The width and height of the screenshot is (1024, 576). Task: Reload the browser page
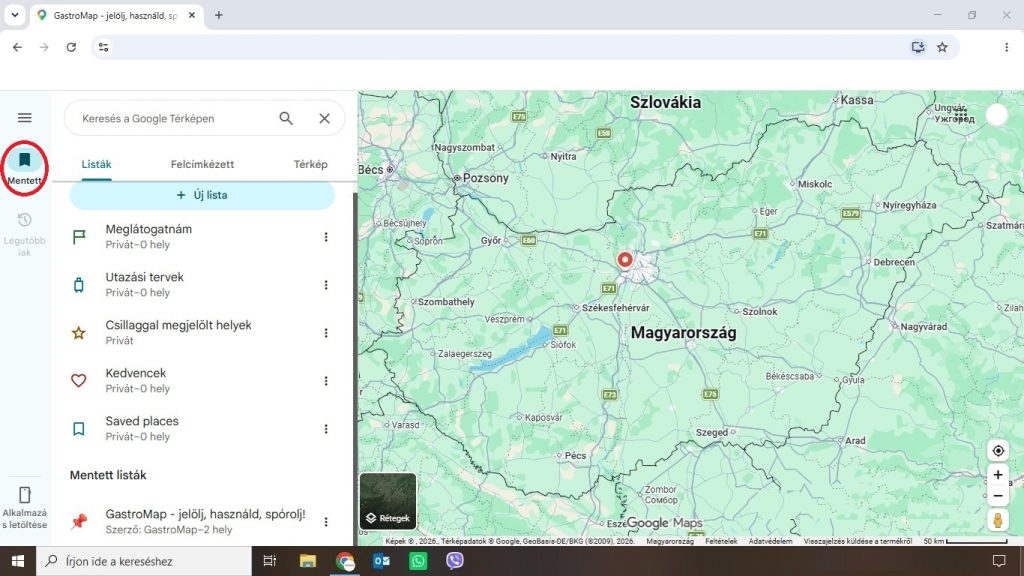[x=71, y=47]
